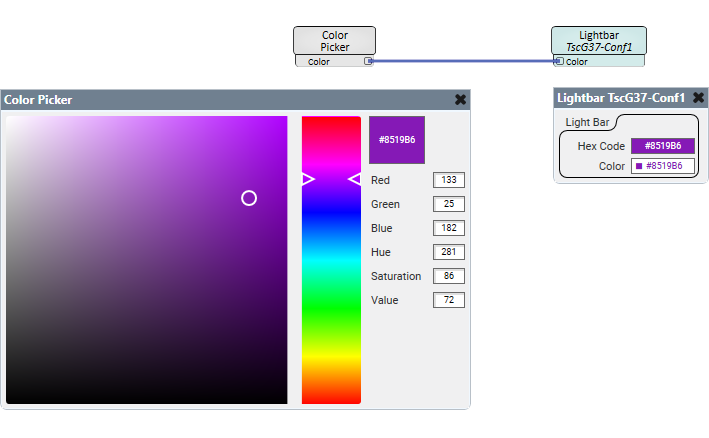Click the Color Picker output pin
This screenshot has height=438, width=709.
pyautogui.click(x=368, y=61)
